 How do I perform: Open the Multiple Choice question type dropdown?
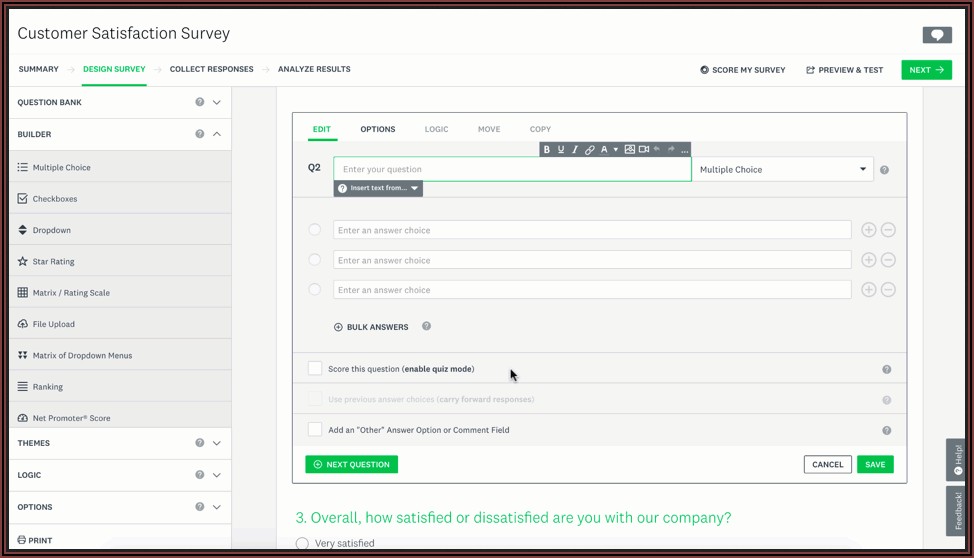click(x=782, y=170)
